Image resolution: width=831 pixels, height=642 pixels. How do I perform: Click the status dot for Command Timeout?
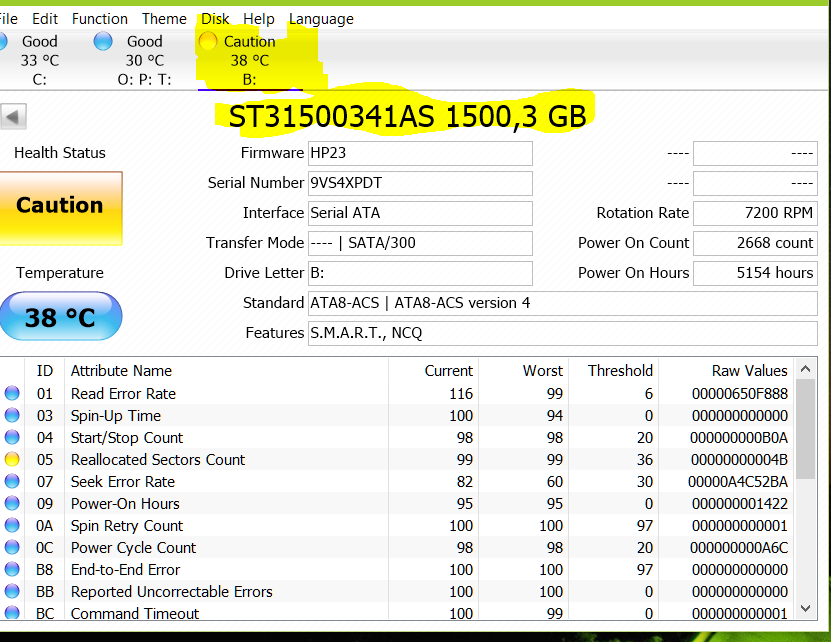(12, 612)
